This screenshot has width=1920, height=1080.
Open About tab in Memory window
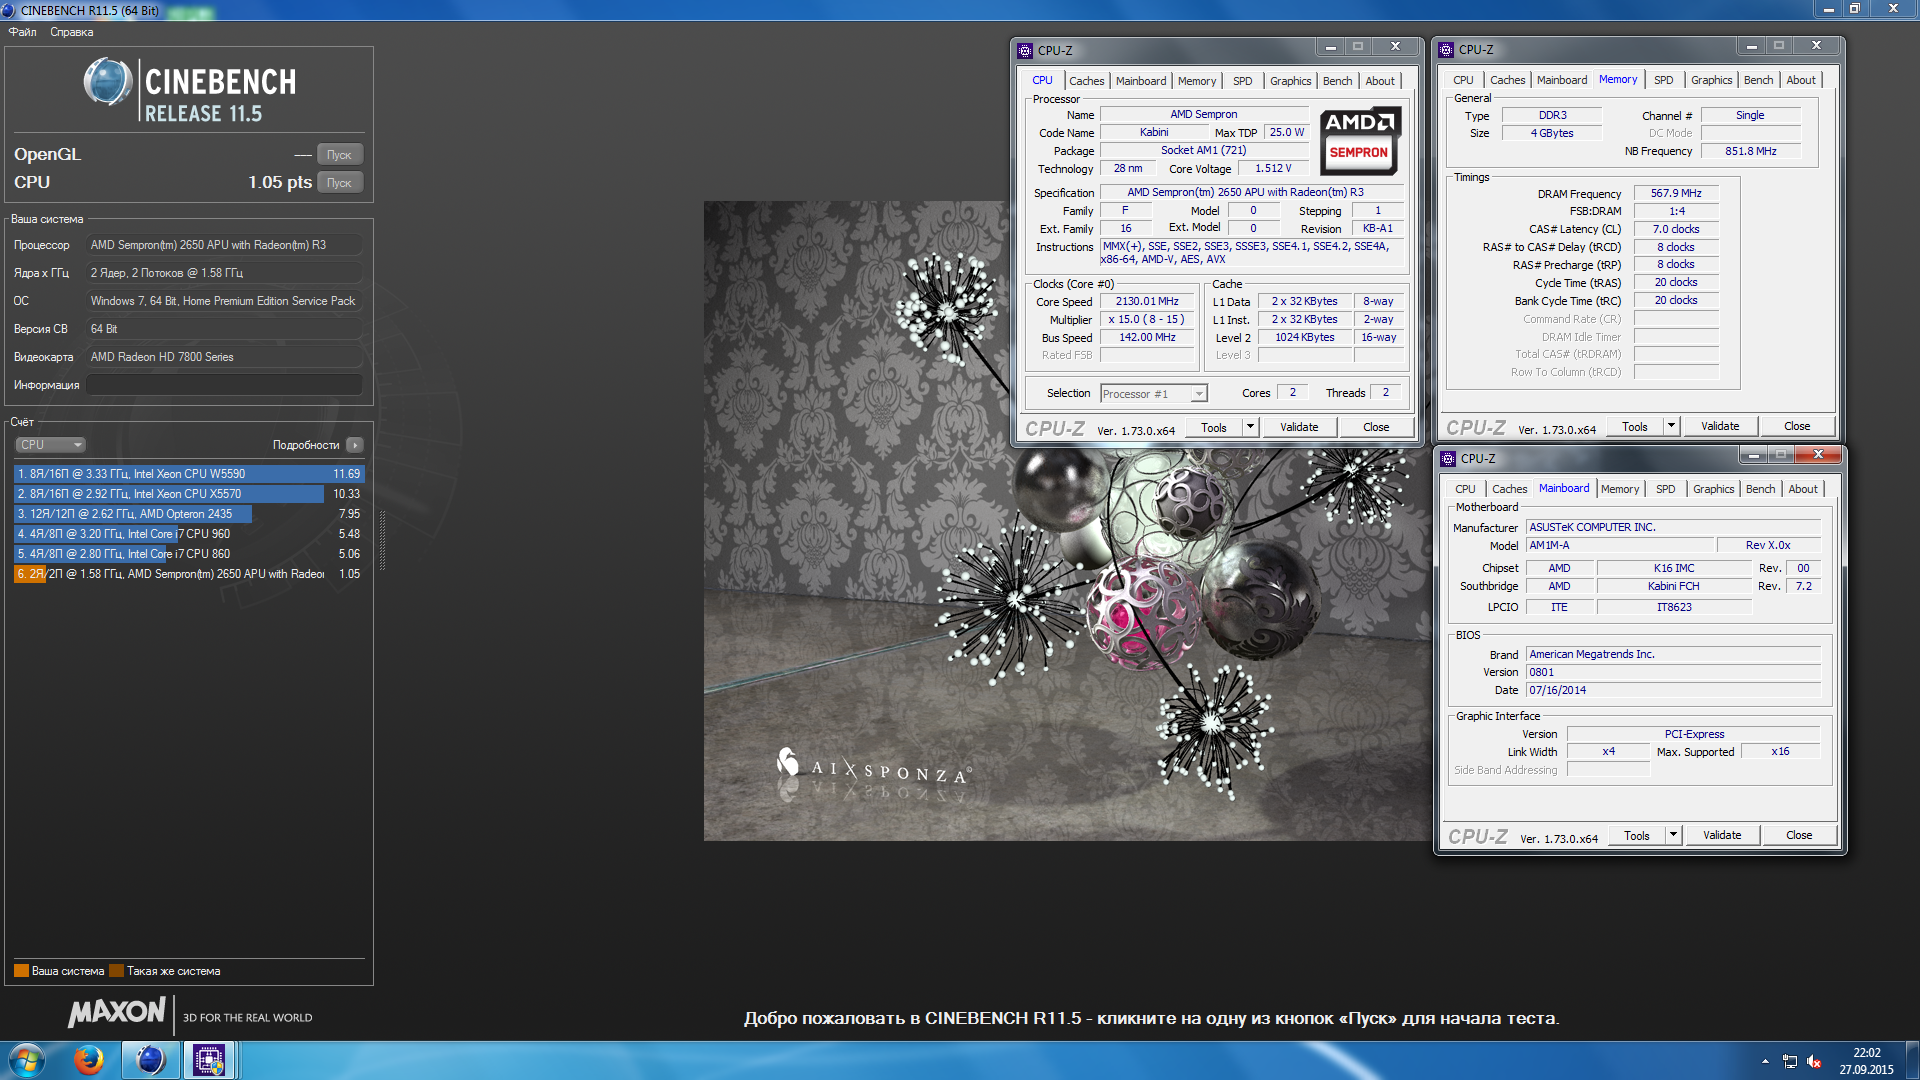click(1801, 80)
